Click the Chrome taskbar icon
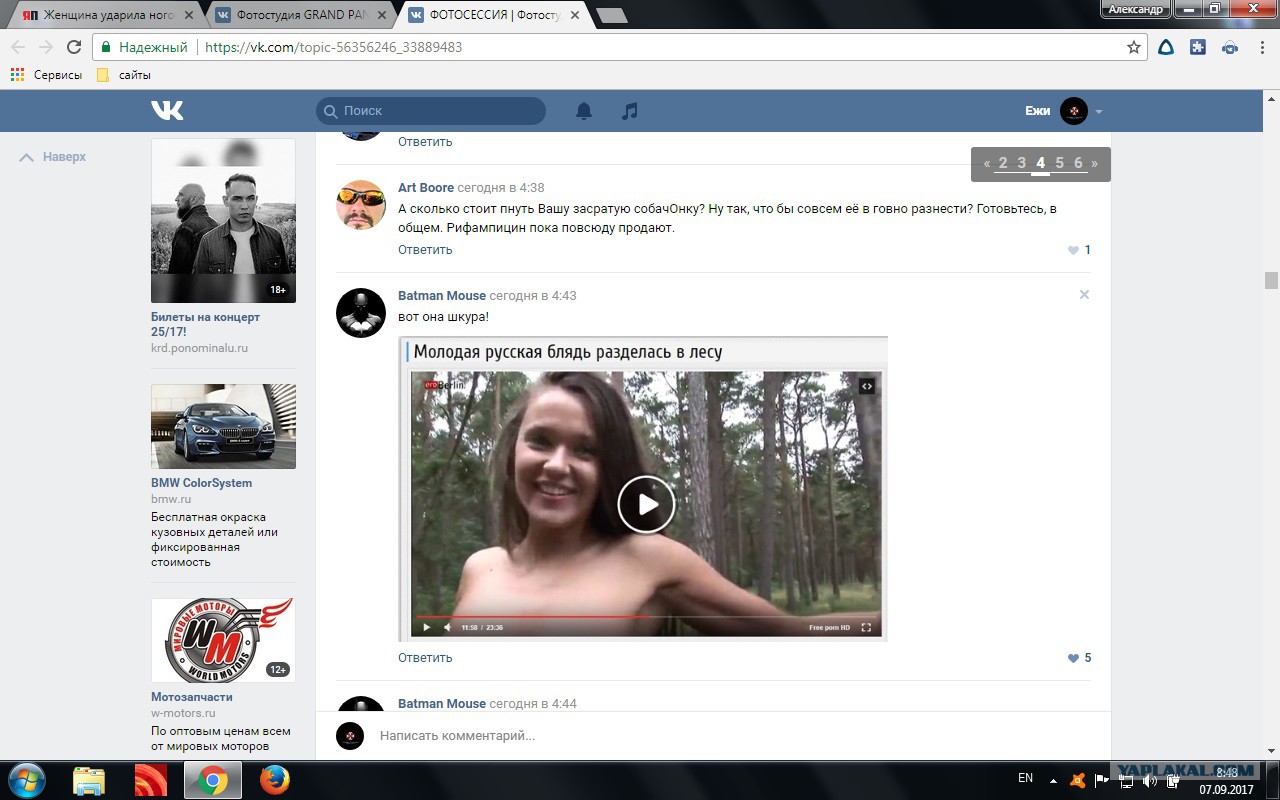 (x=212, y=781)
